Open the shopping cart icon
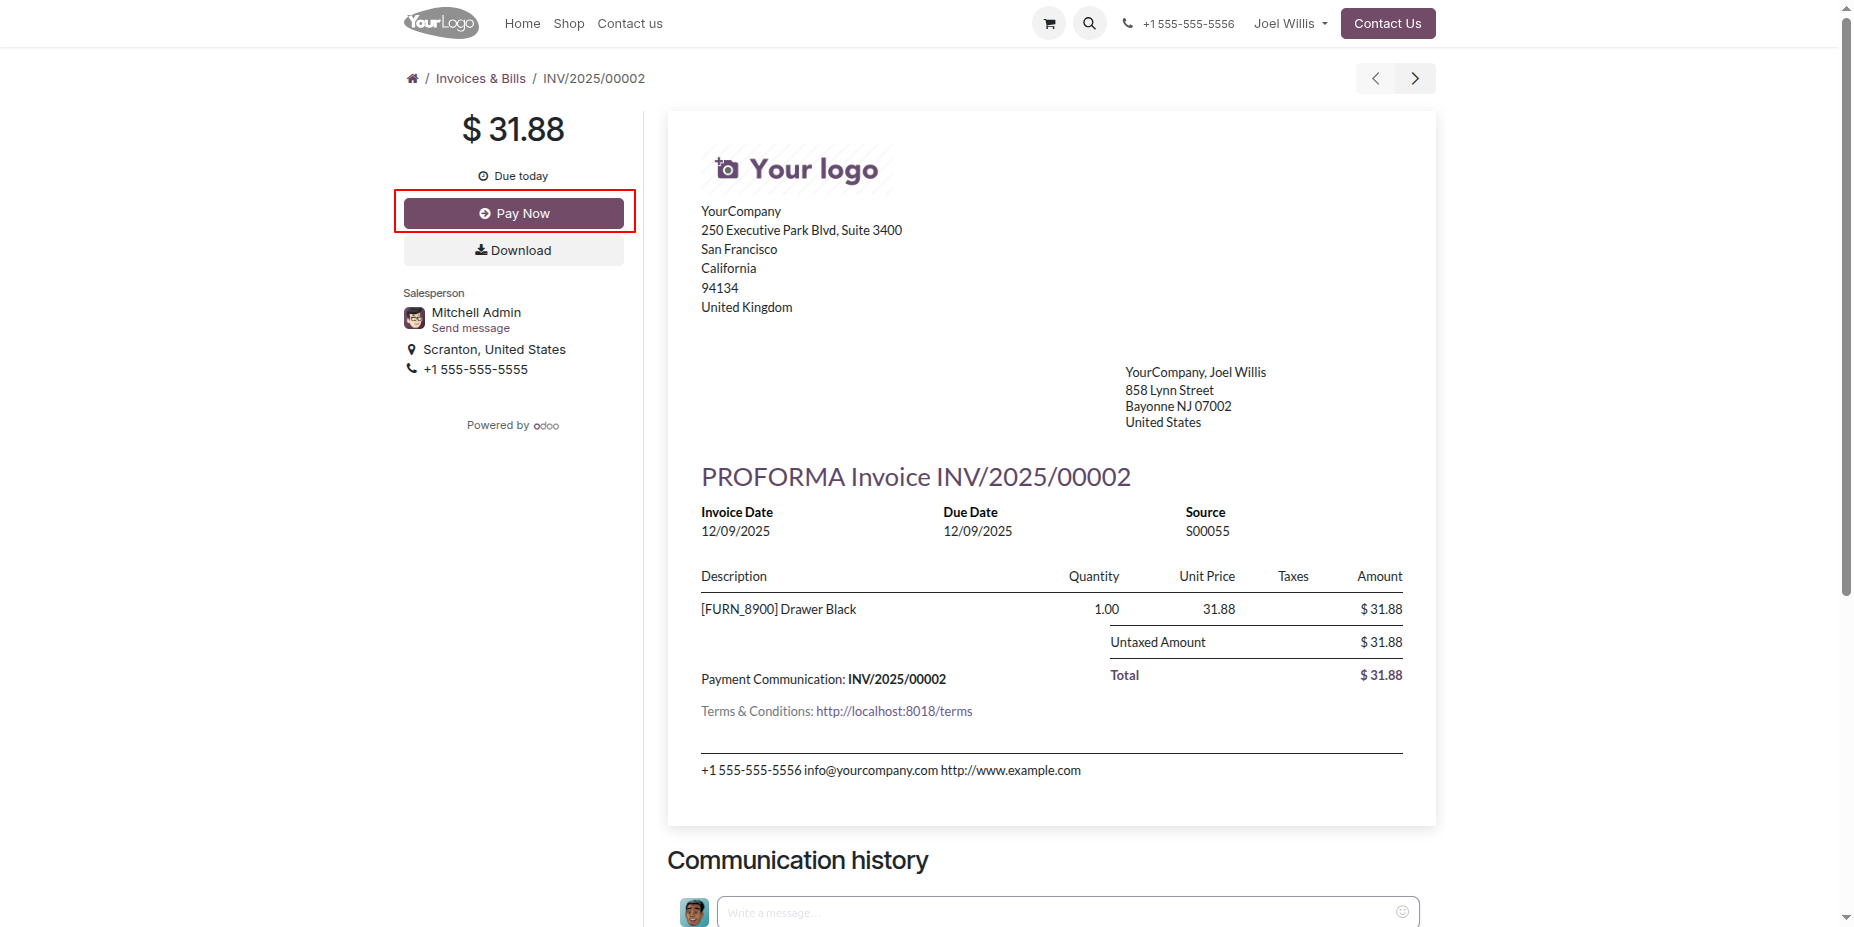The width and height of the screenshot is (1854, 927). (1049, 24)
